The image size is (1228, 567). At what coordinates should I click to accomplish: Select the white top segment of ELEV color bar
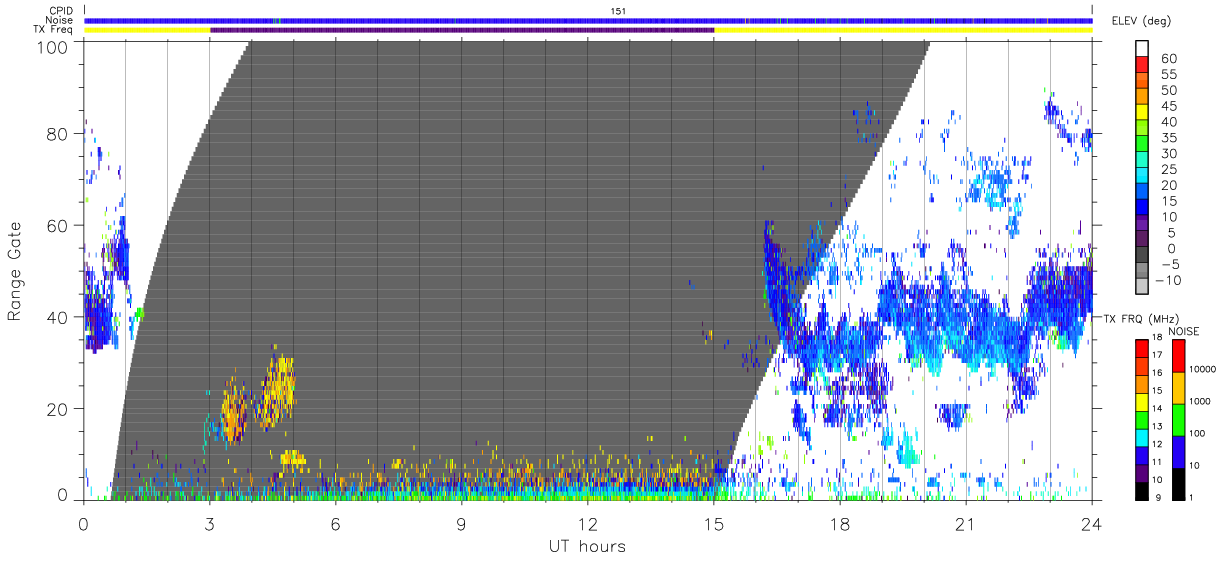coord(1143,49)
